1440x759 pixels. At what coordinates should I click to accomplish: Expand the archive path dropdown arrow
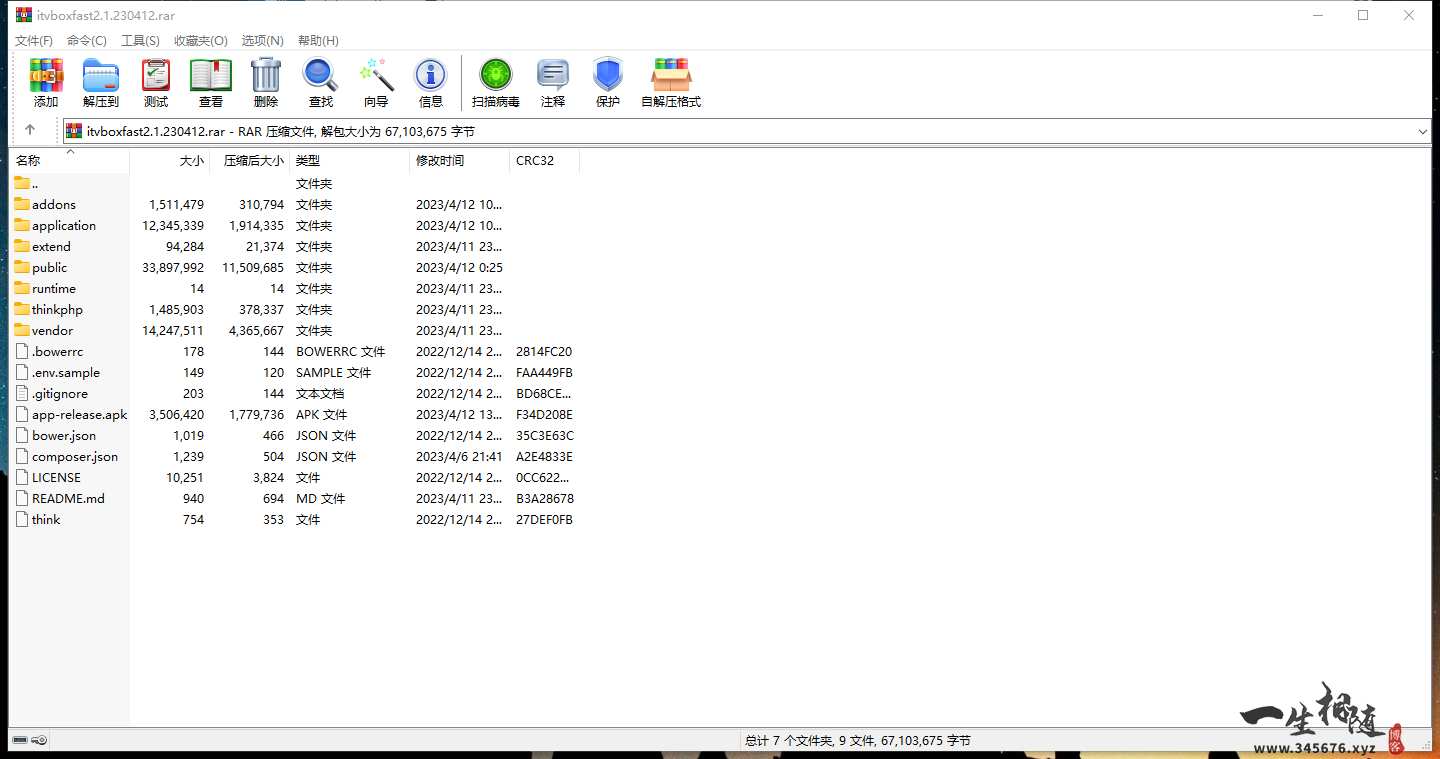point(1422,131)
